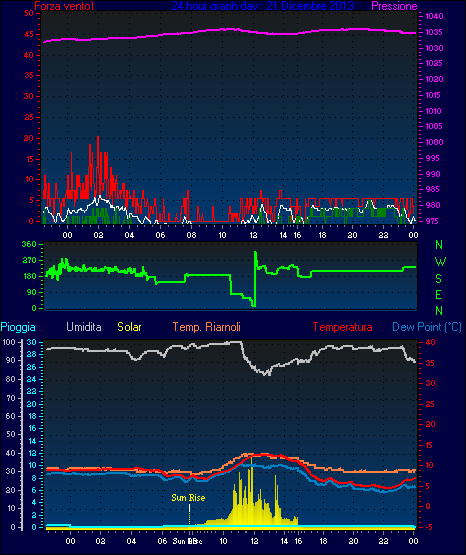Click the 70 humidity axis value
Image resolution: width=466 pixels, height=555 pixels.
coord(11,398)
